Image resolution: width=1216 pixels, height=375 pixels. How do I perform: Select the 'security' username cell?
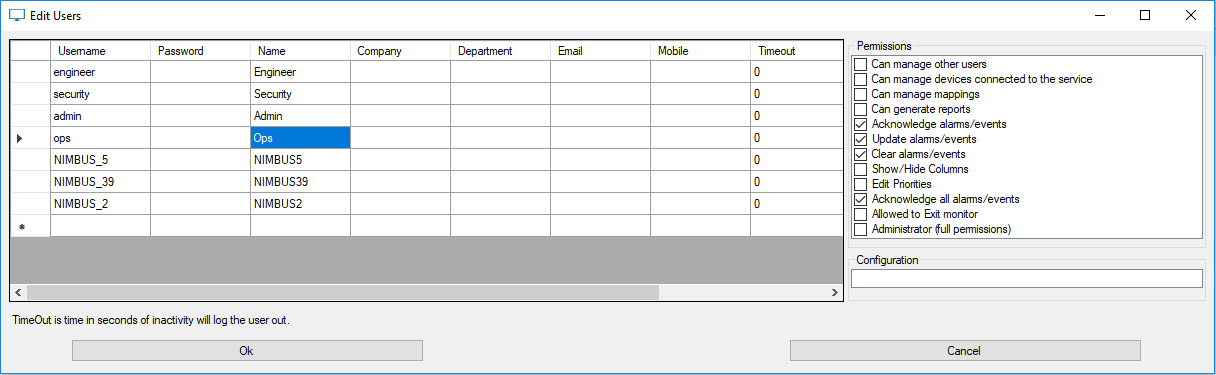[x=100, y=94]
